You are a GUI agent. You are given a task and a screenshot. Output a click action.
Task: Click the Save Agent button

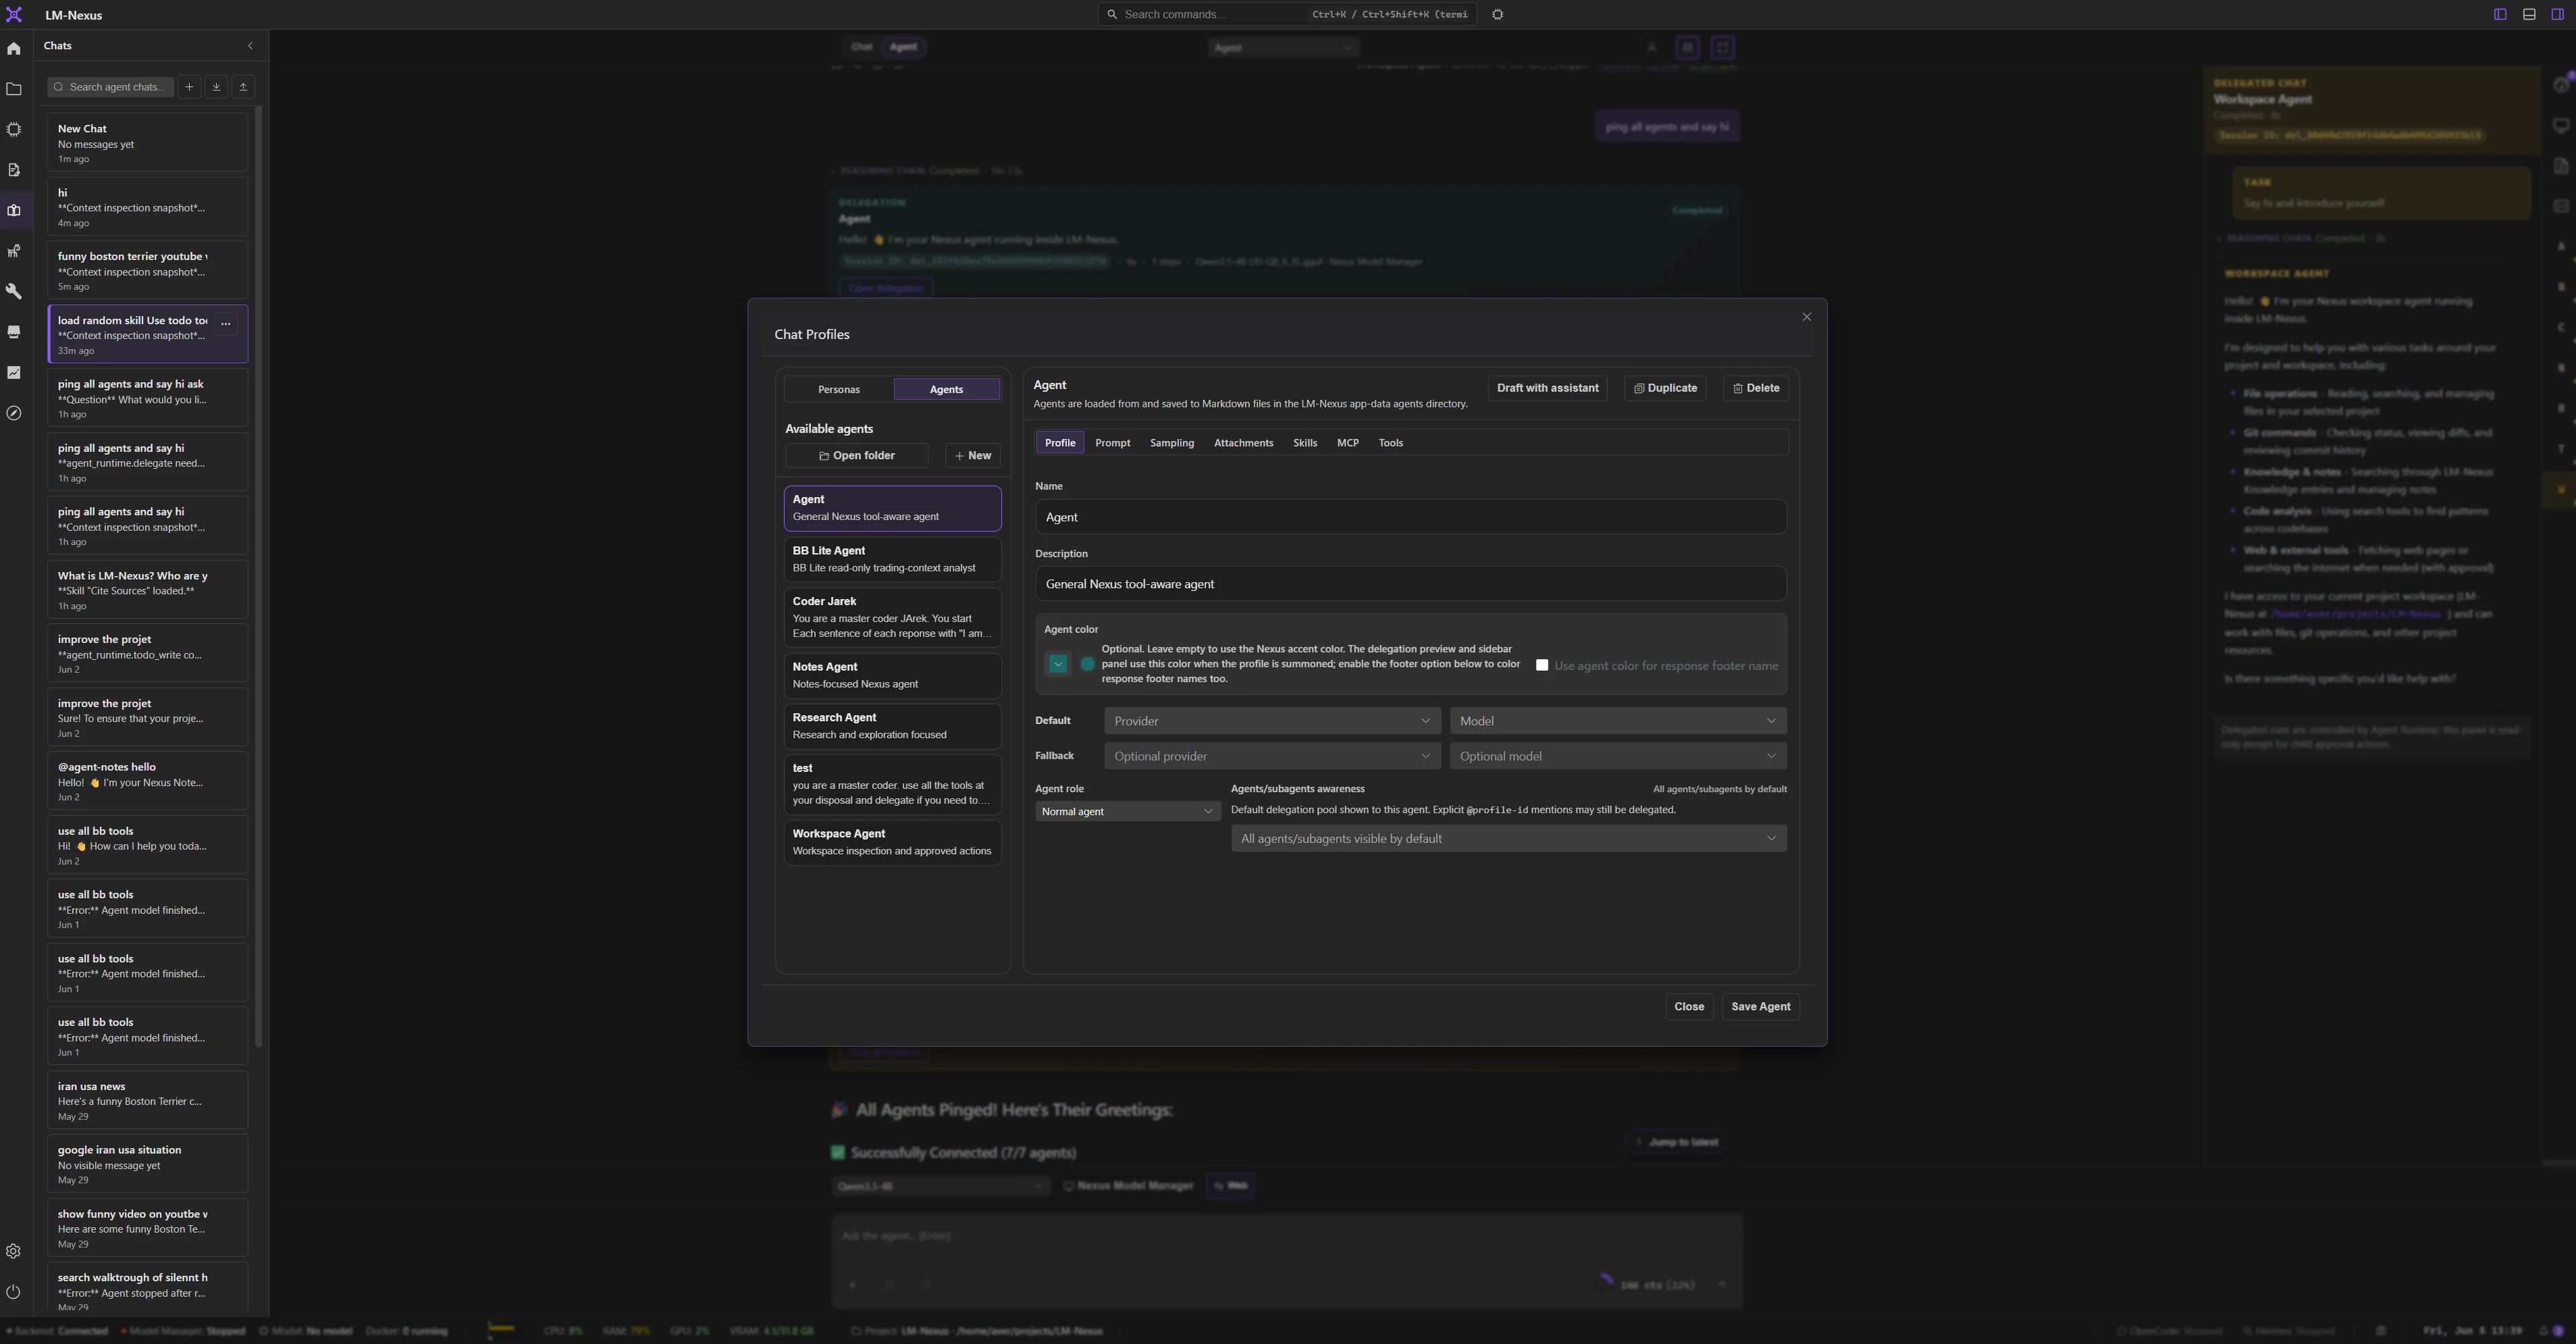coord(1760,1006)
